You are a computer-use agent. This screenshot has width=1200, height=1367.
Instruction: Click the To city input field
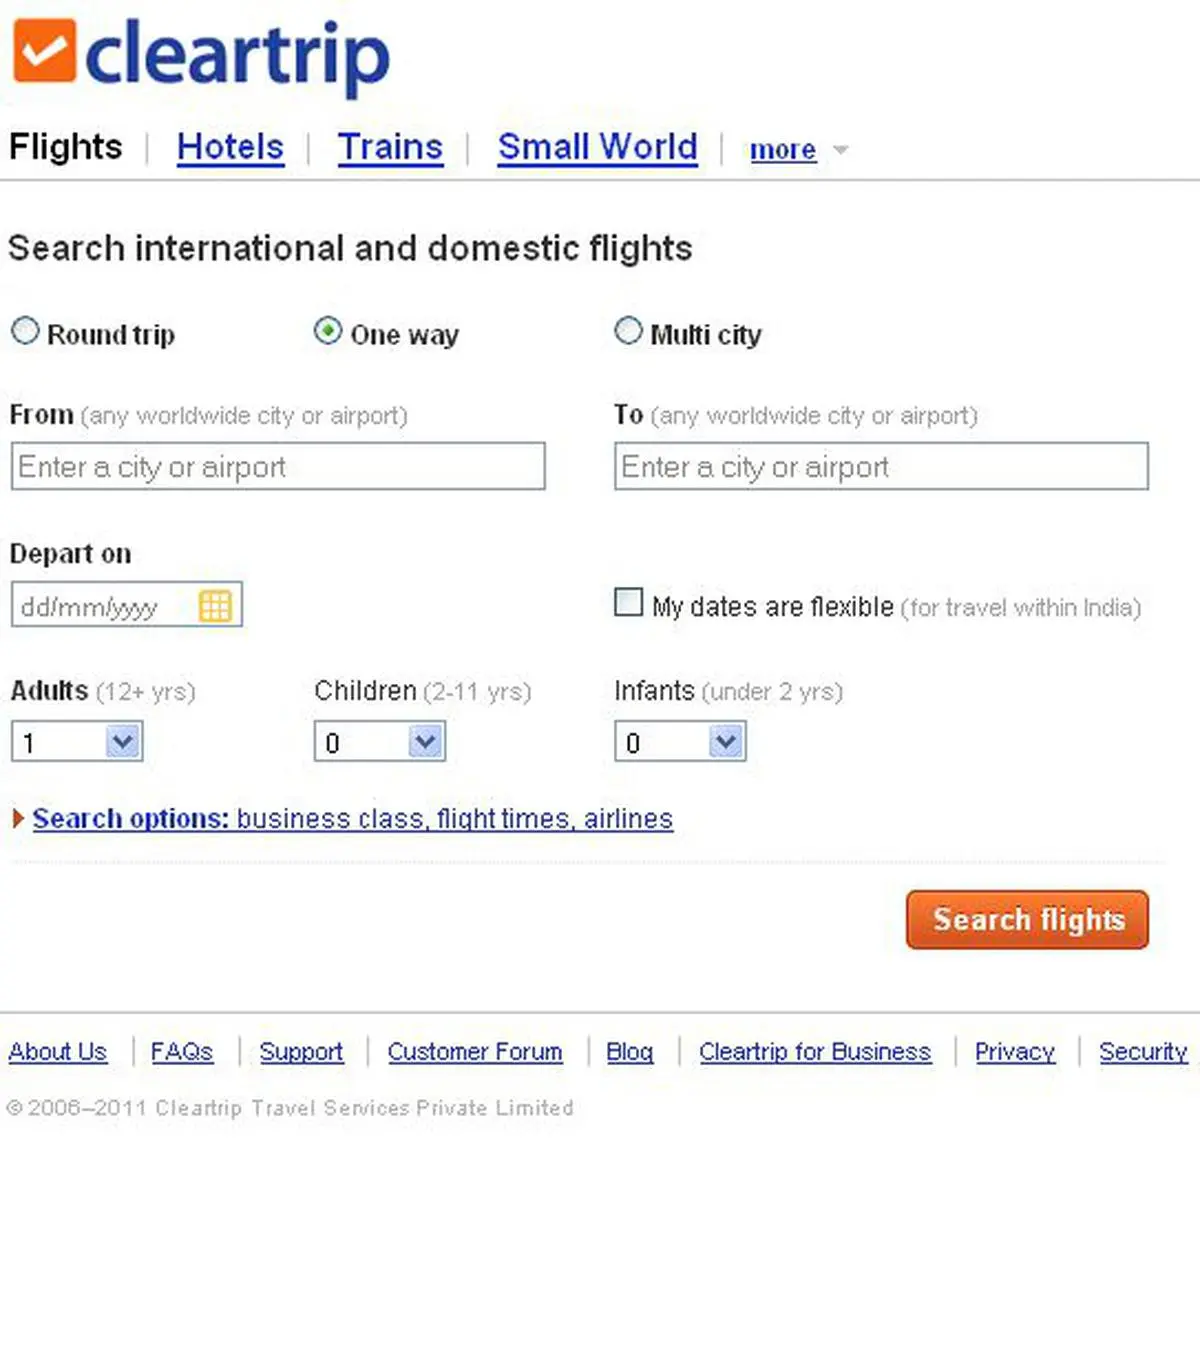tap(881, 466)
